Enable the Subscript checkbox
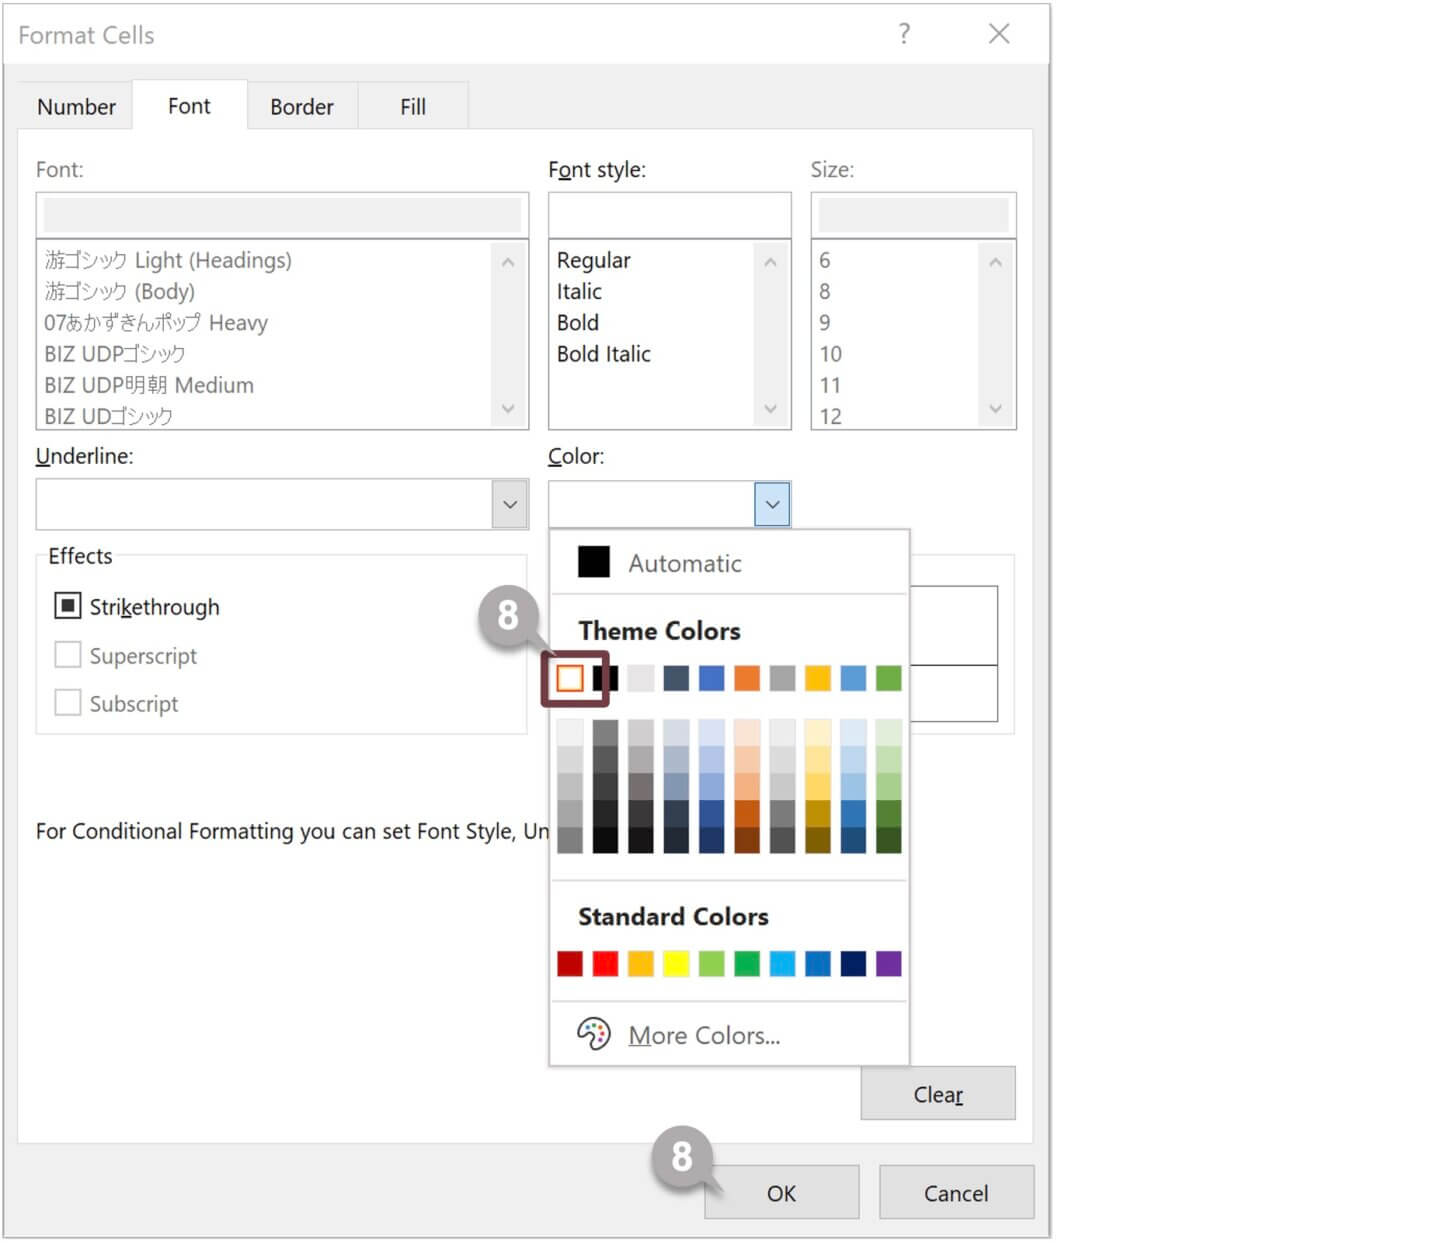The height and width of the screenshot is (1243, 1440). click(68, 703)
